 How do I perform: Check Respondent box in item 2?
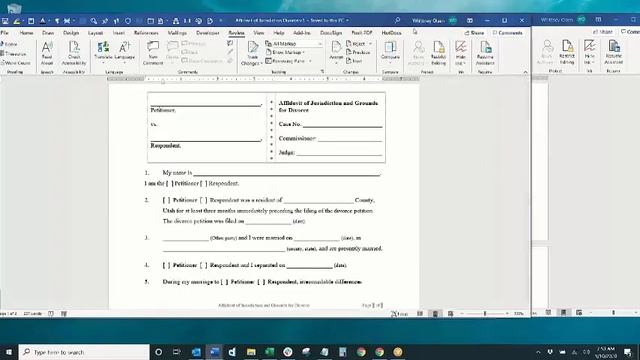coord(204,200)
